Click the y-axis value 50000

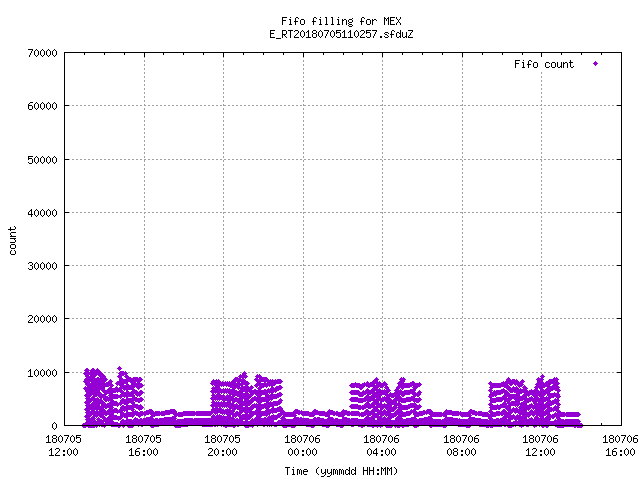pos(42,160)
